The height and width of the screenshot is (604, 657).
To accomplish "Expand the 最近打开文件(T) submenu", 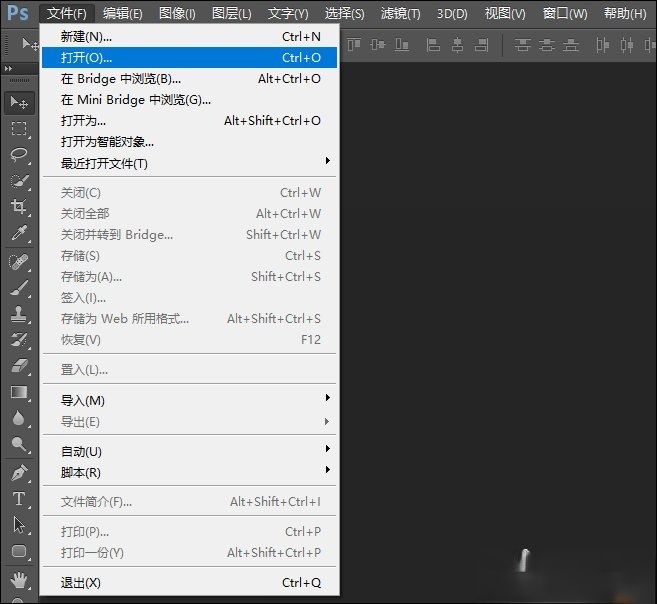I will (189, 163).
